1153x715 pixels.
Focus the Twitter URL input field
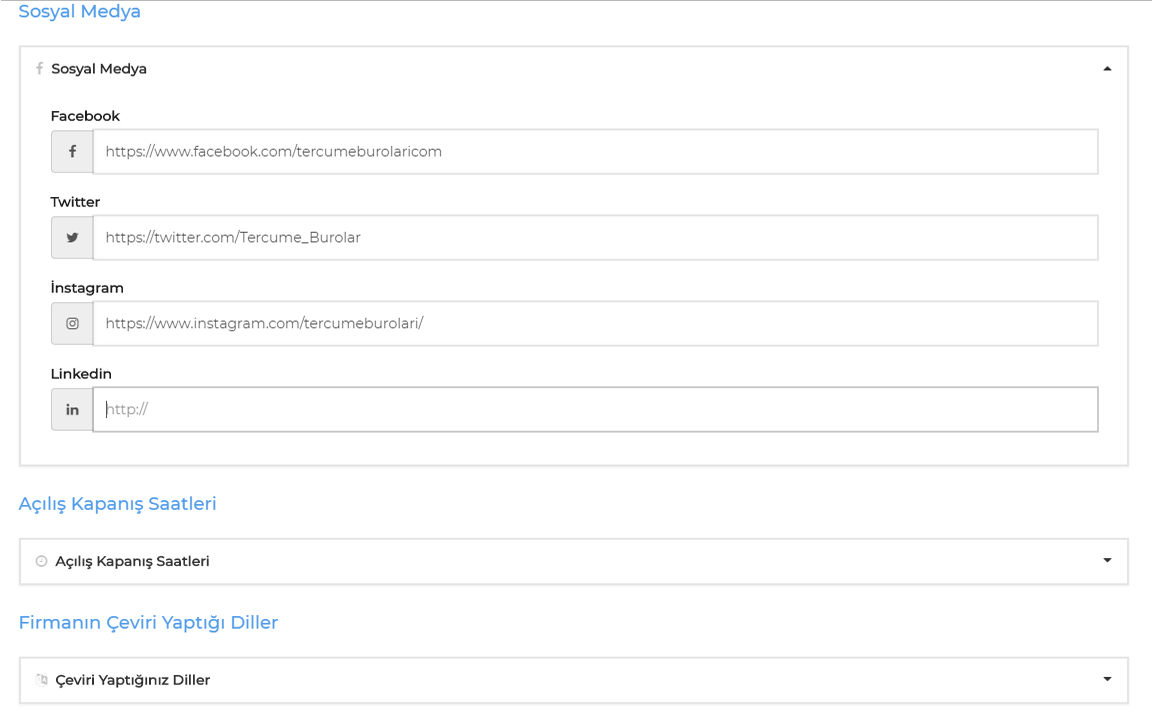point(596,238)
